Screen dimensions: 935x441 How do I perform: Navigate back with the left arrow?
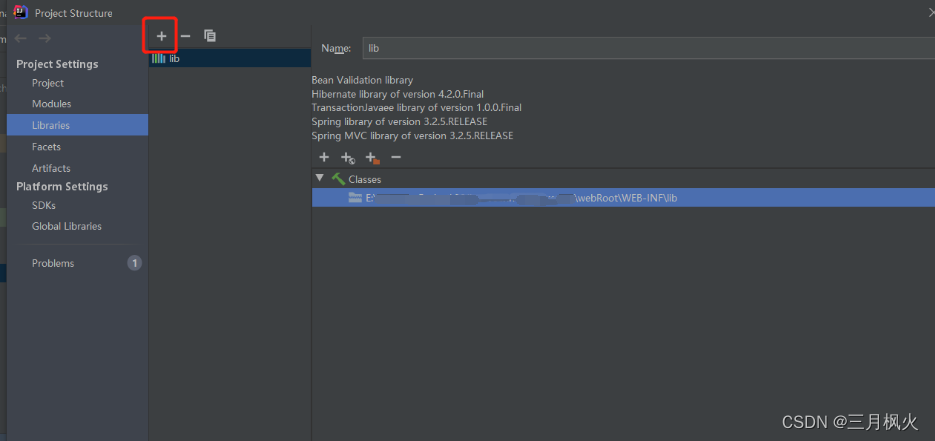click(x=21, y=38)
